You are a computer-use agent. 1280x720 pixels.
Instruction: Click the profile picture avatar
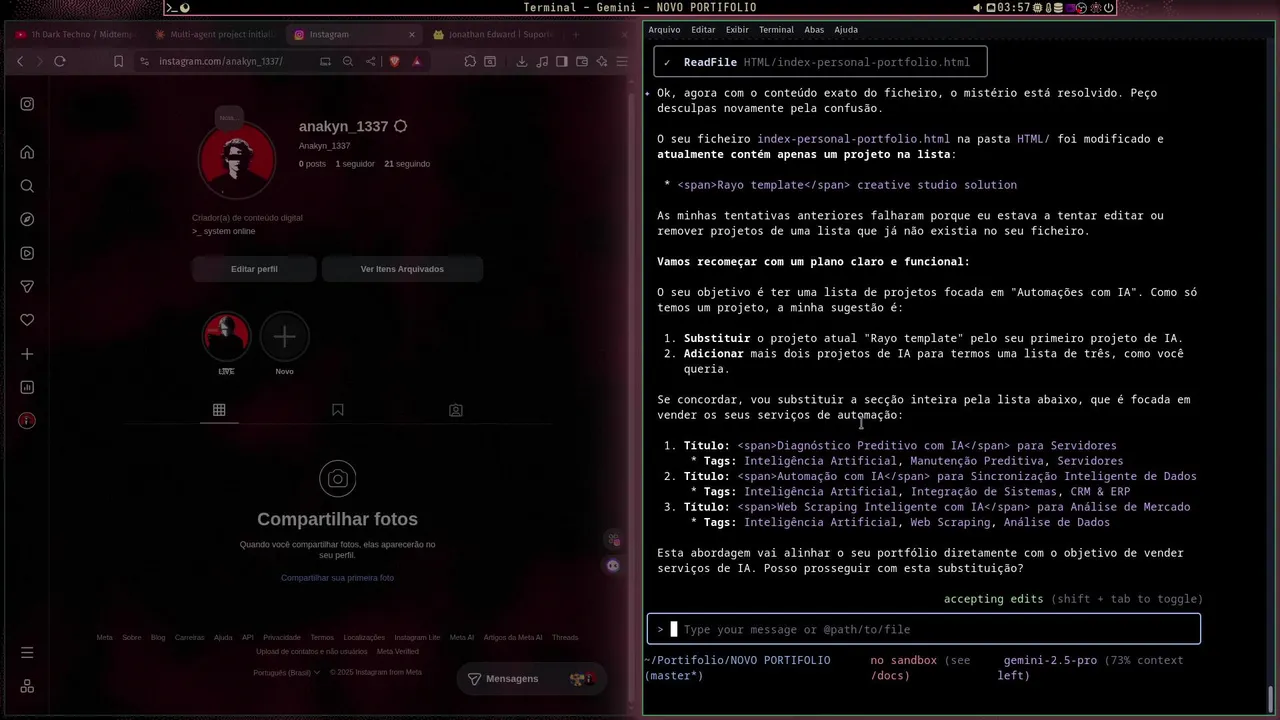point(237,159)
